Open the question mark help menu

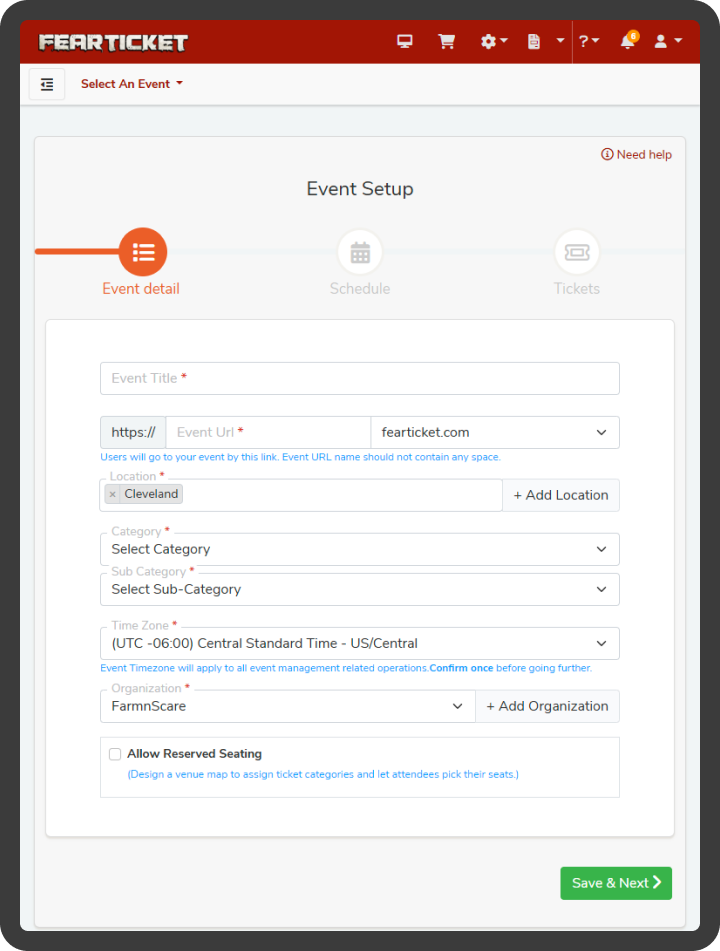(589, 42)
